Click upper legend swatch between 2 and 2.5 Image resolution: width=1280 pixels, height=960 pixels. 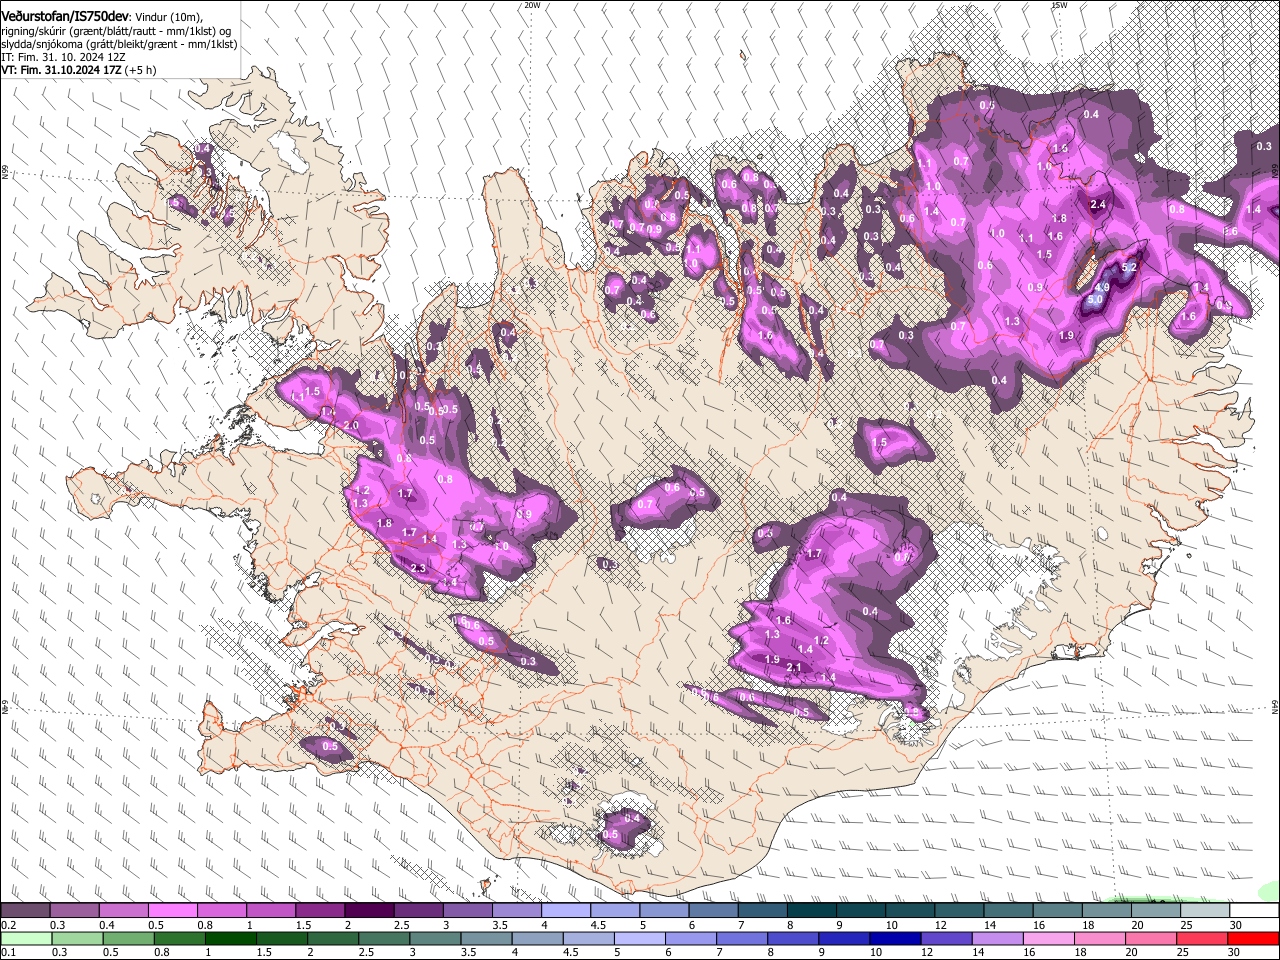pyautogui.click(x=369, y=911)
